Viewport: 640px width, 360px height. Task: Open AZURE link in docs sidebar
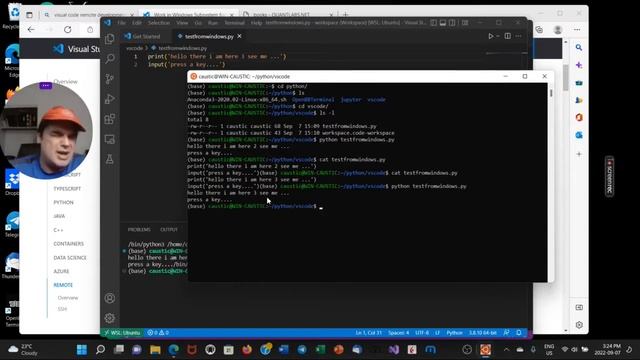(x=61, y=271)
